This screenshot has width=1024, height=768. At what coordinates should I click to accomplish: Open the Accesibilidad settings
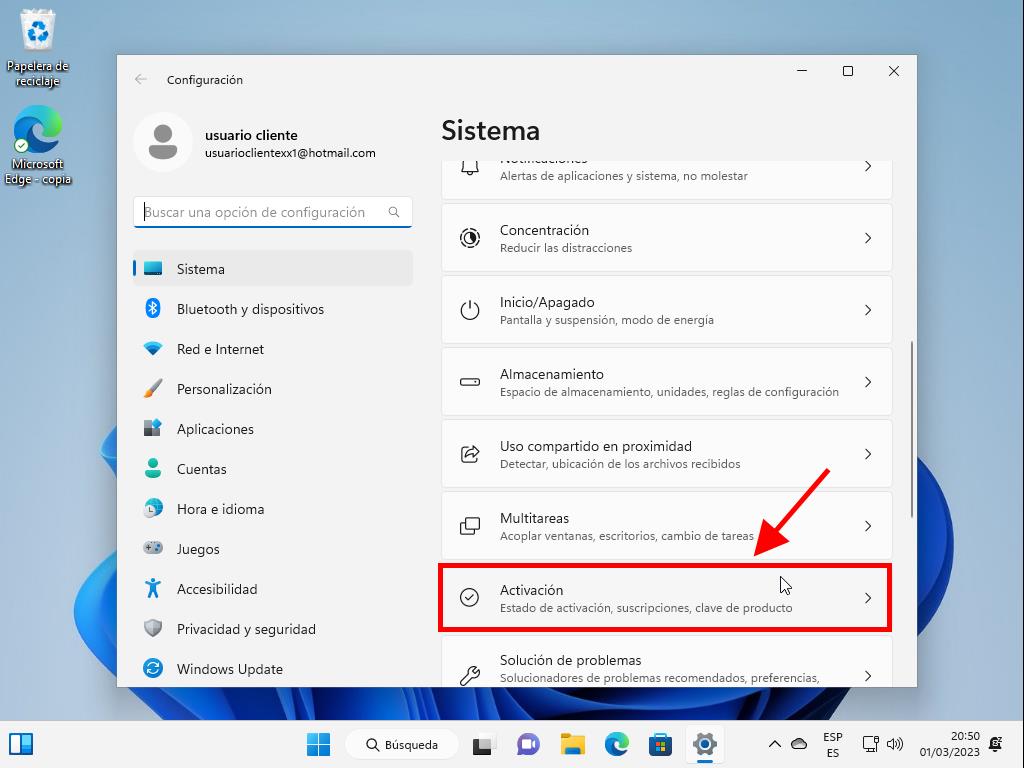point(217,589)
